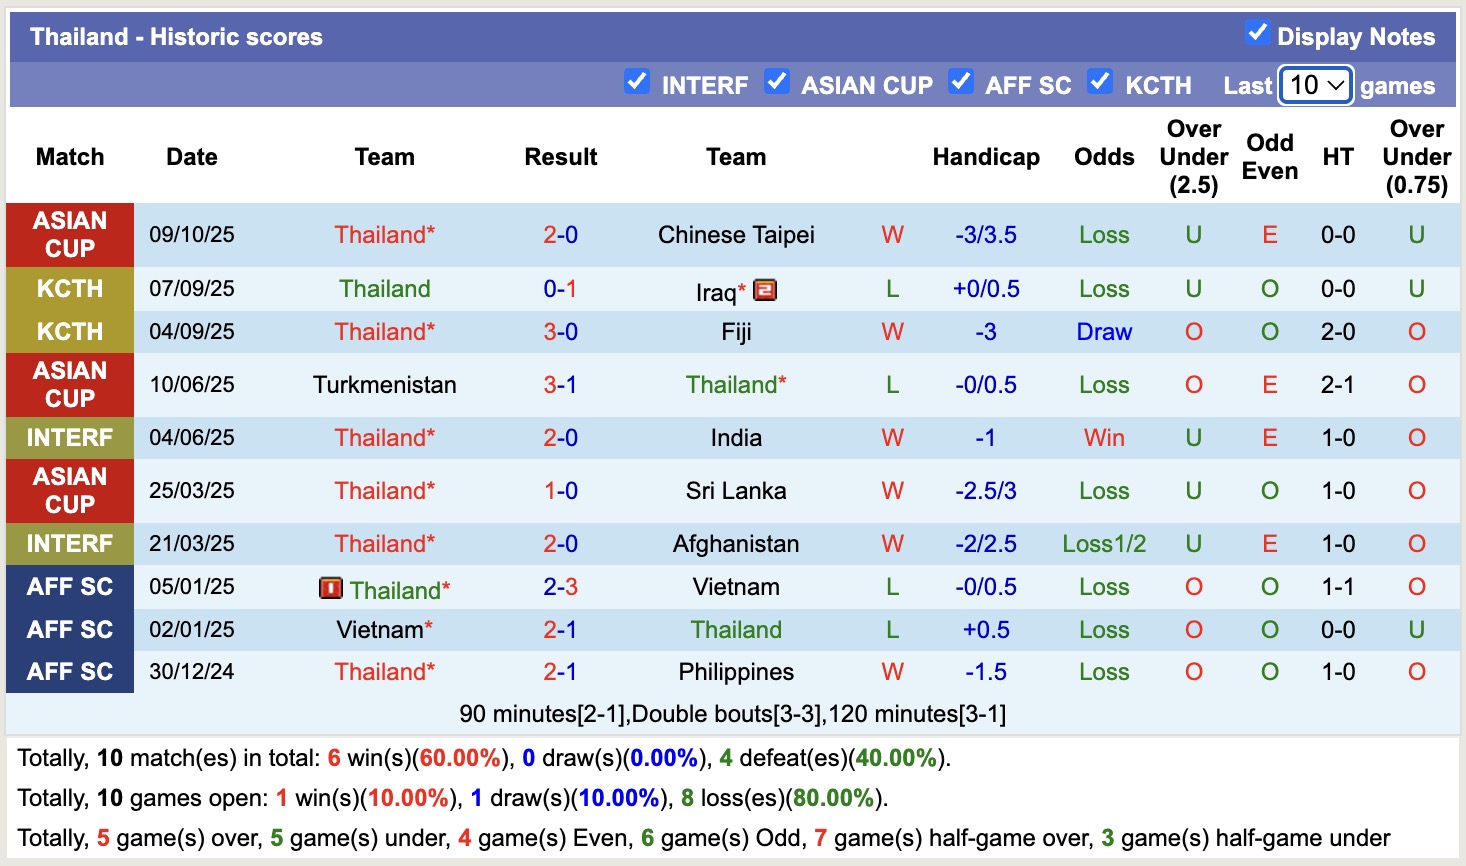
Task: Uncheck the ASIAN CUP filter checkbox
Action: (776, 82)
